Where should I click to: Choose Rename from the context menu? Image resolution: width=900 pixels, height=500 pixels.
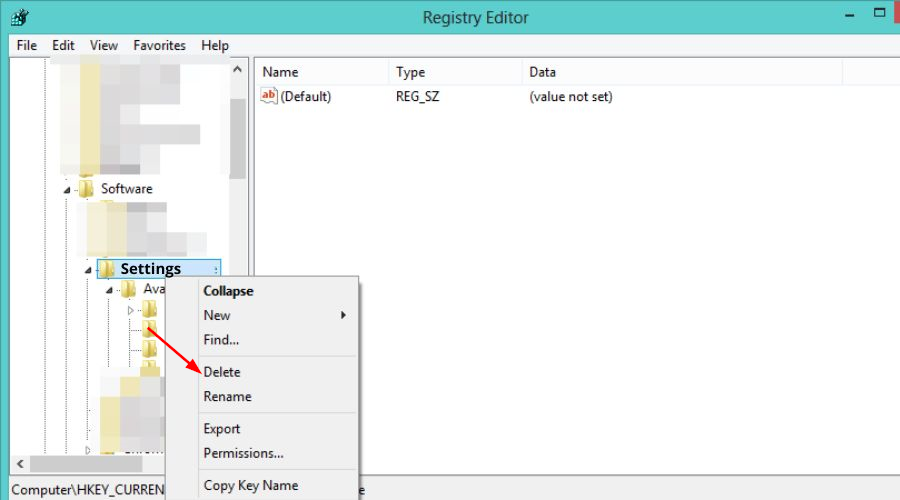pyautogui.click(x=227, y=396)
